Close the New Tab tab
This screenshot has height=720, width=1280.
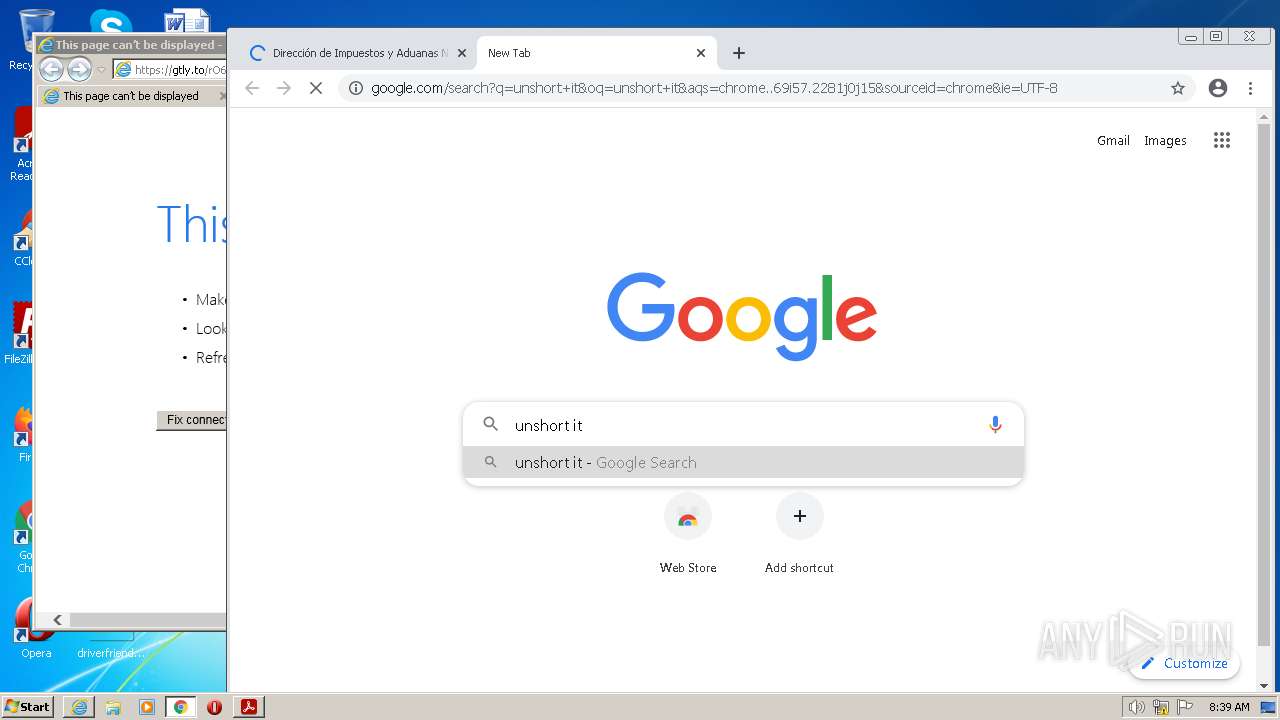pos(701,53)
